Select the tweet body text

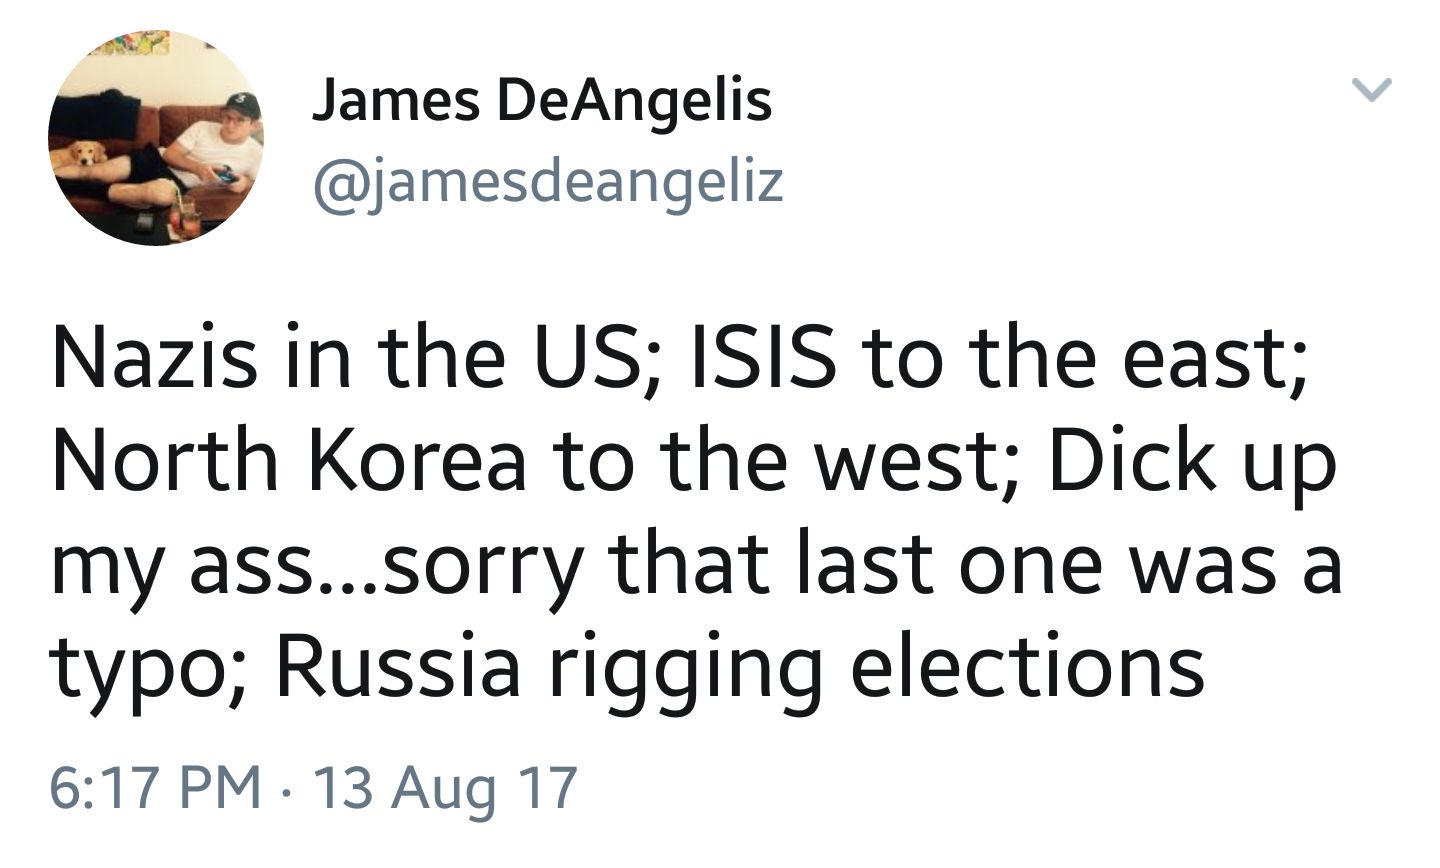pos(700,510)
